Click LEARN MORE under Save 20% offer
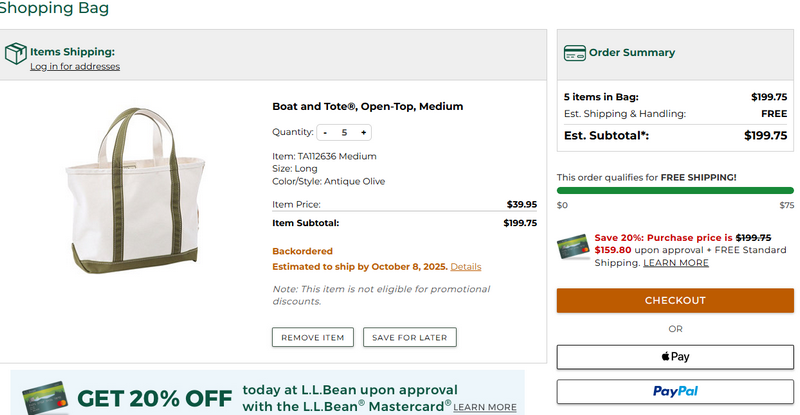The height and width of the screenshot is (415, 800). point(676,263)
